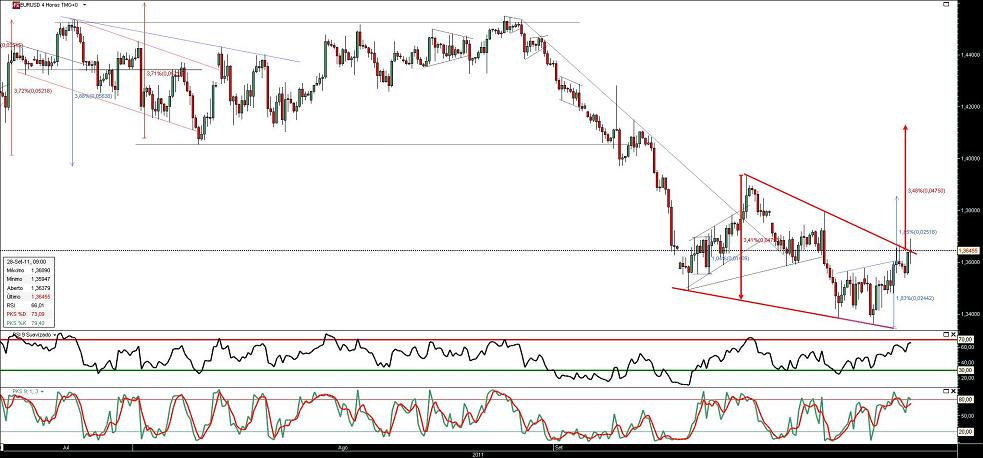Maximize the PKS stochastic pane
The height and width of the screenshot is (458, 983).
946,391
